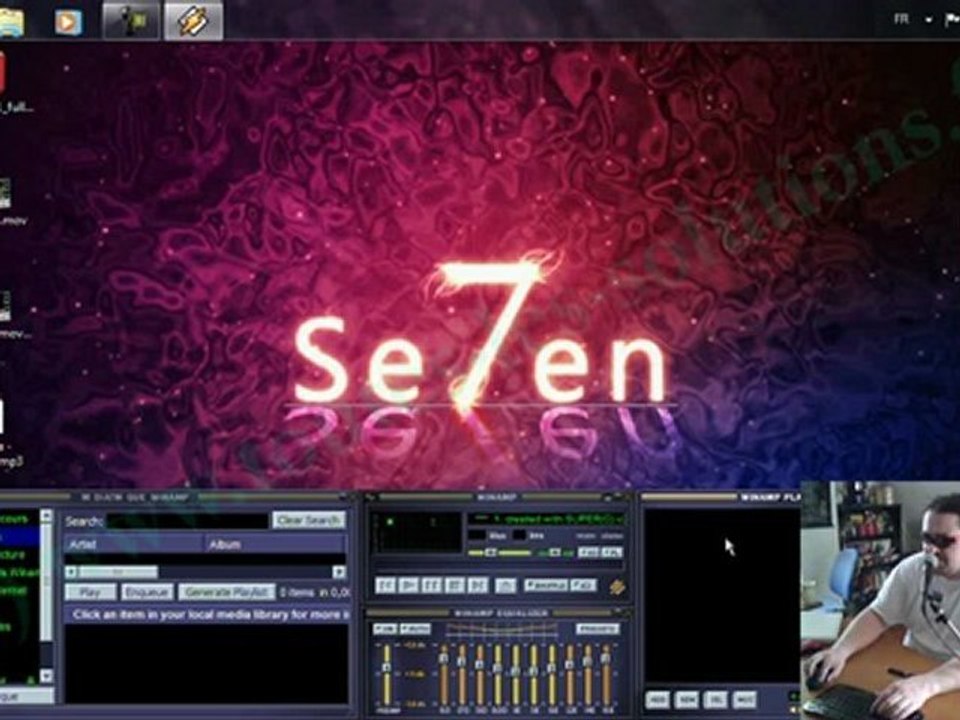Click the library tree scroll up arrow
The image size is (960, 720).
pos(47,516)
